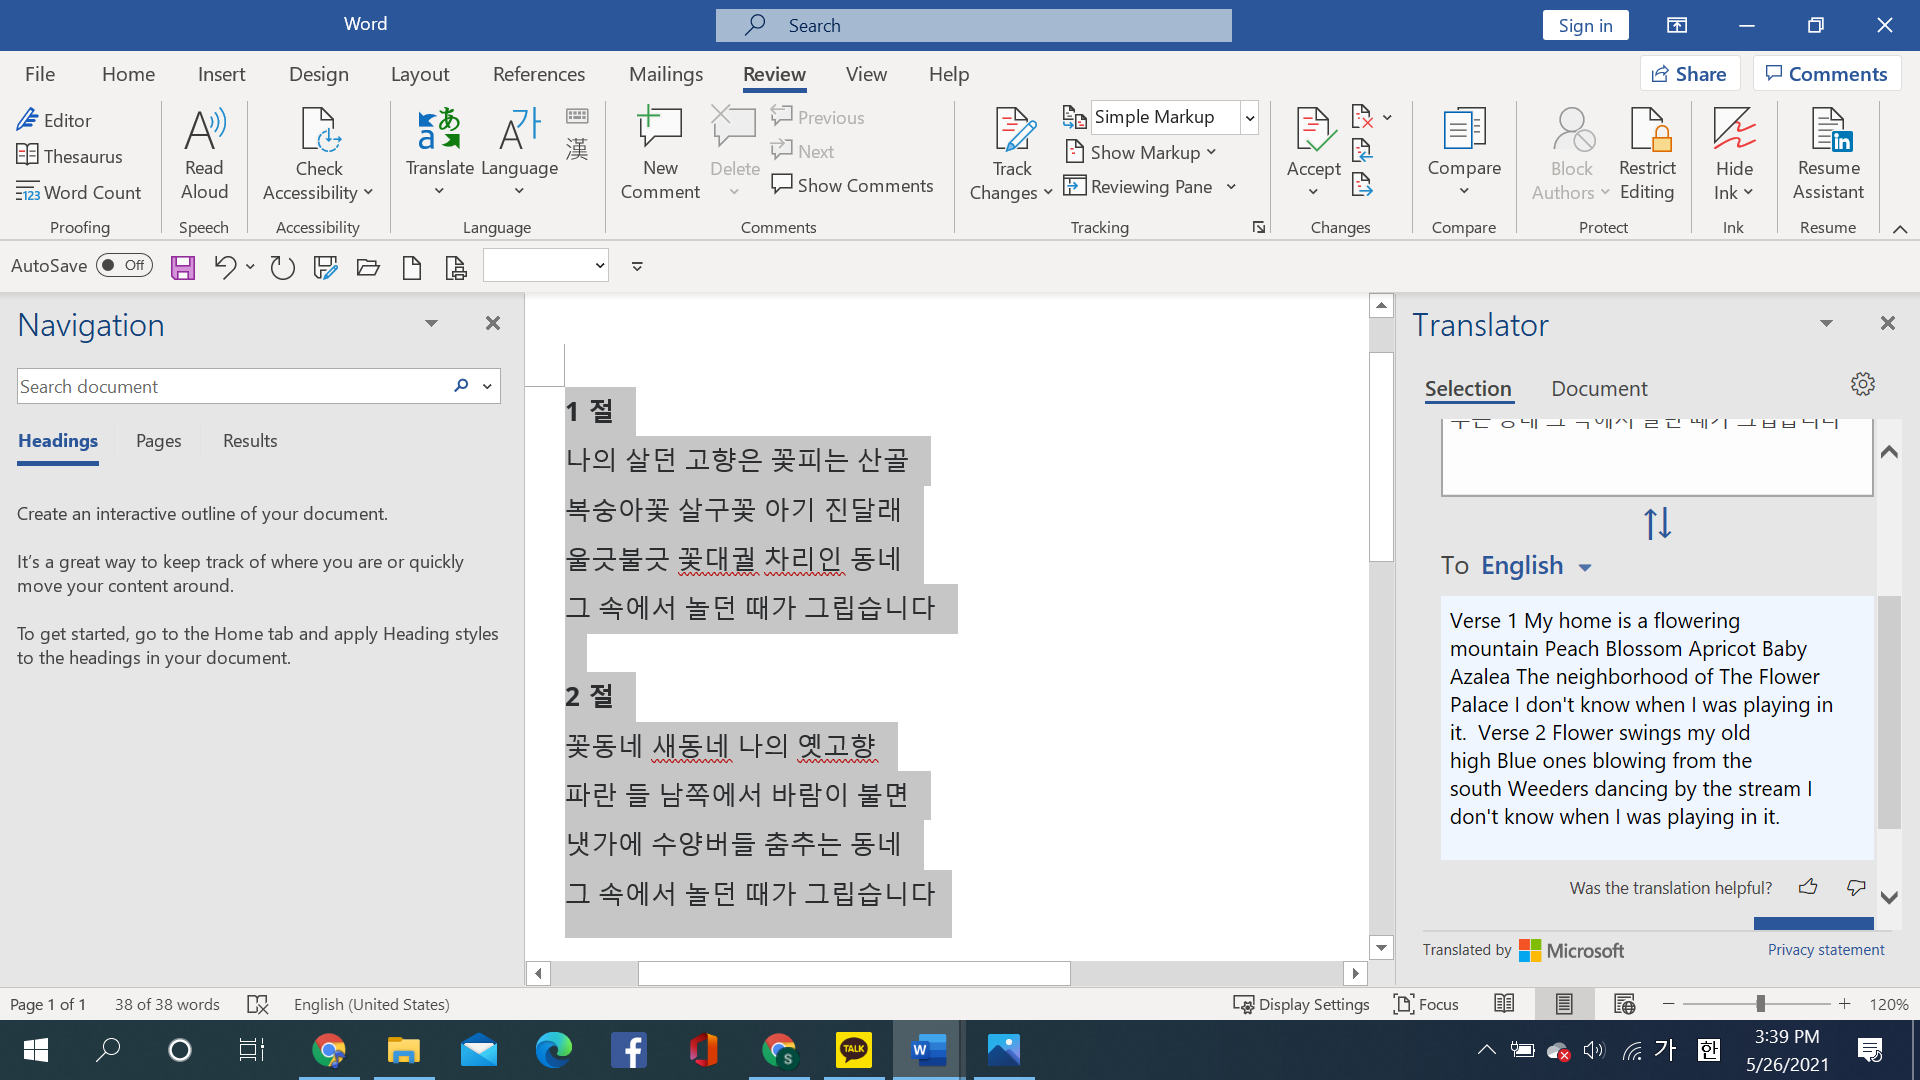
Task: Open the Thesaurus
Action: click(x=69, y=156)
